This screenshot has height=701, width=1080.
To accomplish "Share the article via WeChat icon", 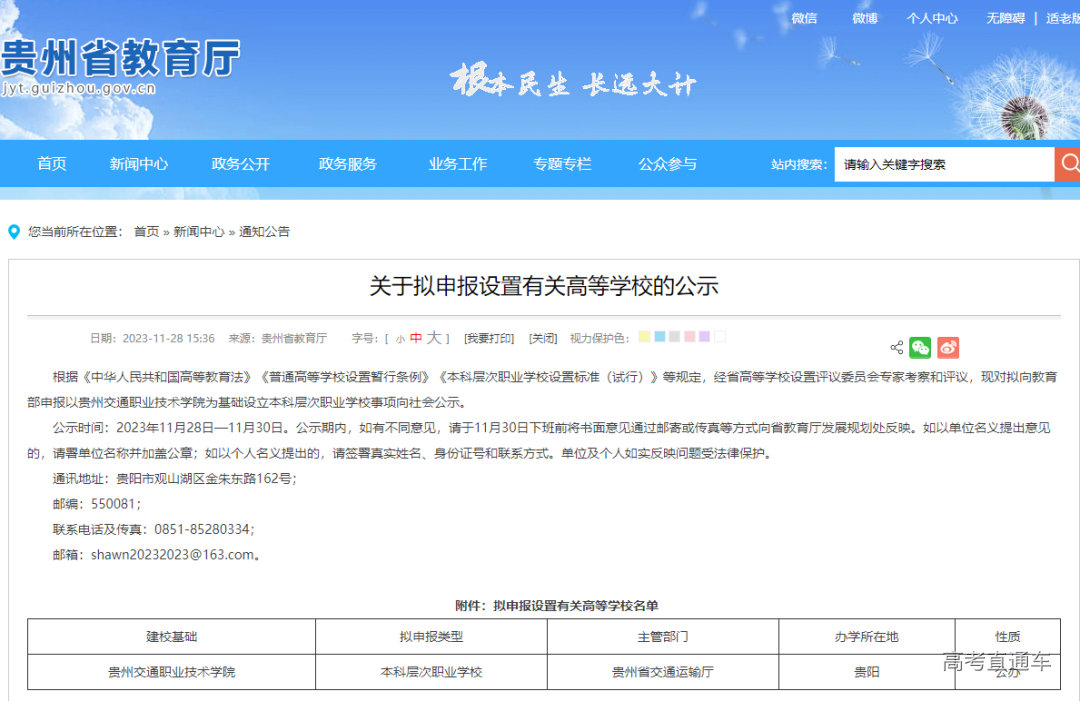I will tap(922, 346).
